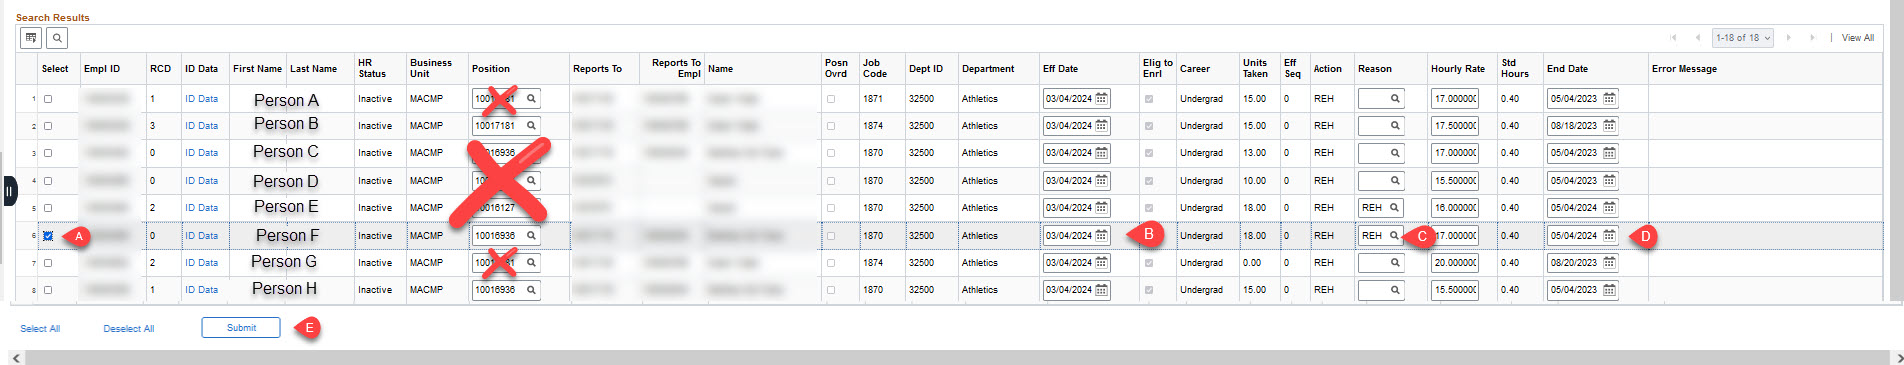The image size is (1904, 365).
Task: Open Reason lookup magnifier for Person F
Action: point(1394,236)
